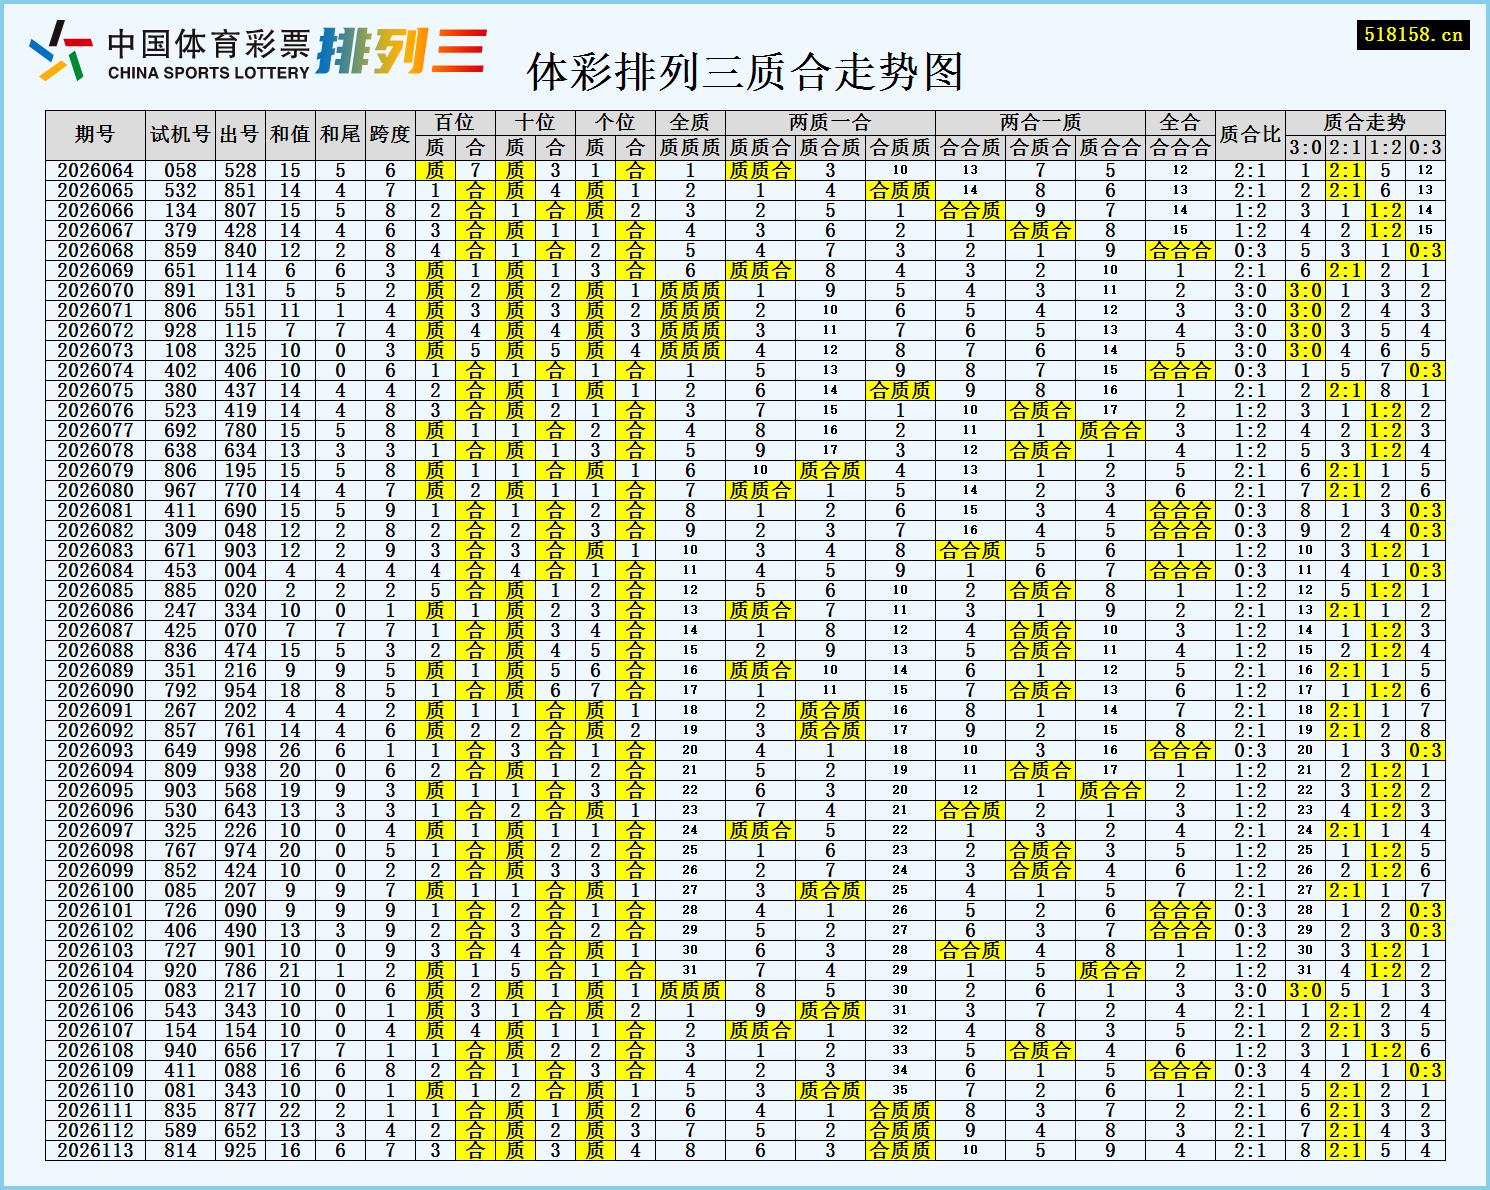
Task: Select the 期号 column header
Action: pyautogui.click(x=95, y=134)
